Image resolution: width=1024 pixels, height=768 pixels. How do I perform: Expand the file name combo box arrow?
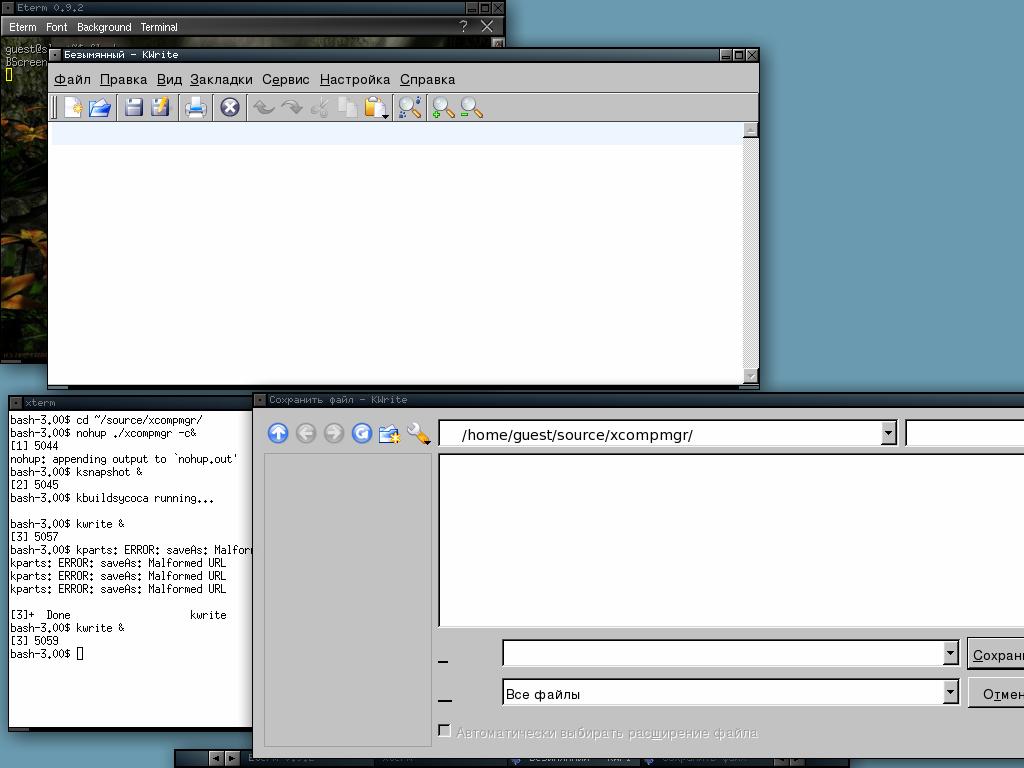click(950, 653)
